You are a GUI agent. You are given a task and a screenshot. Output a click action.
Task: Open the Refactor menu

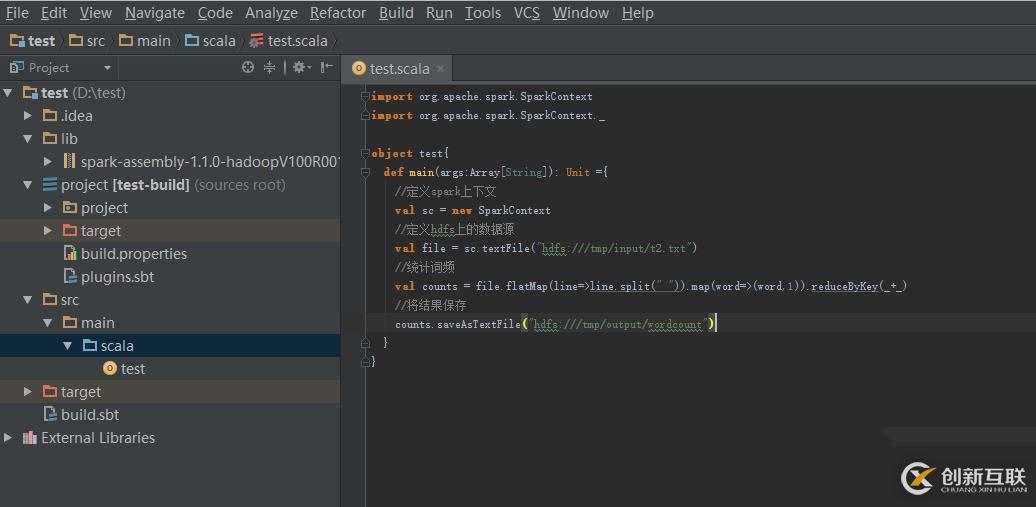coord(338,13)
